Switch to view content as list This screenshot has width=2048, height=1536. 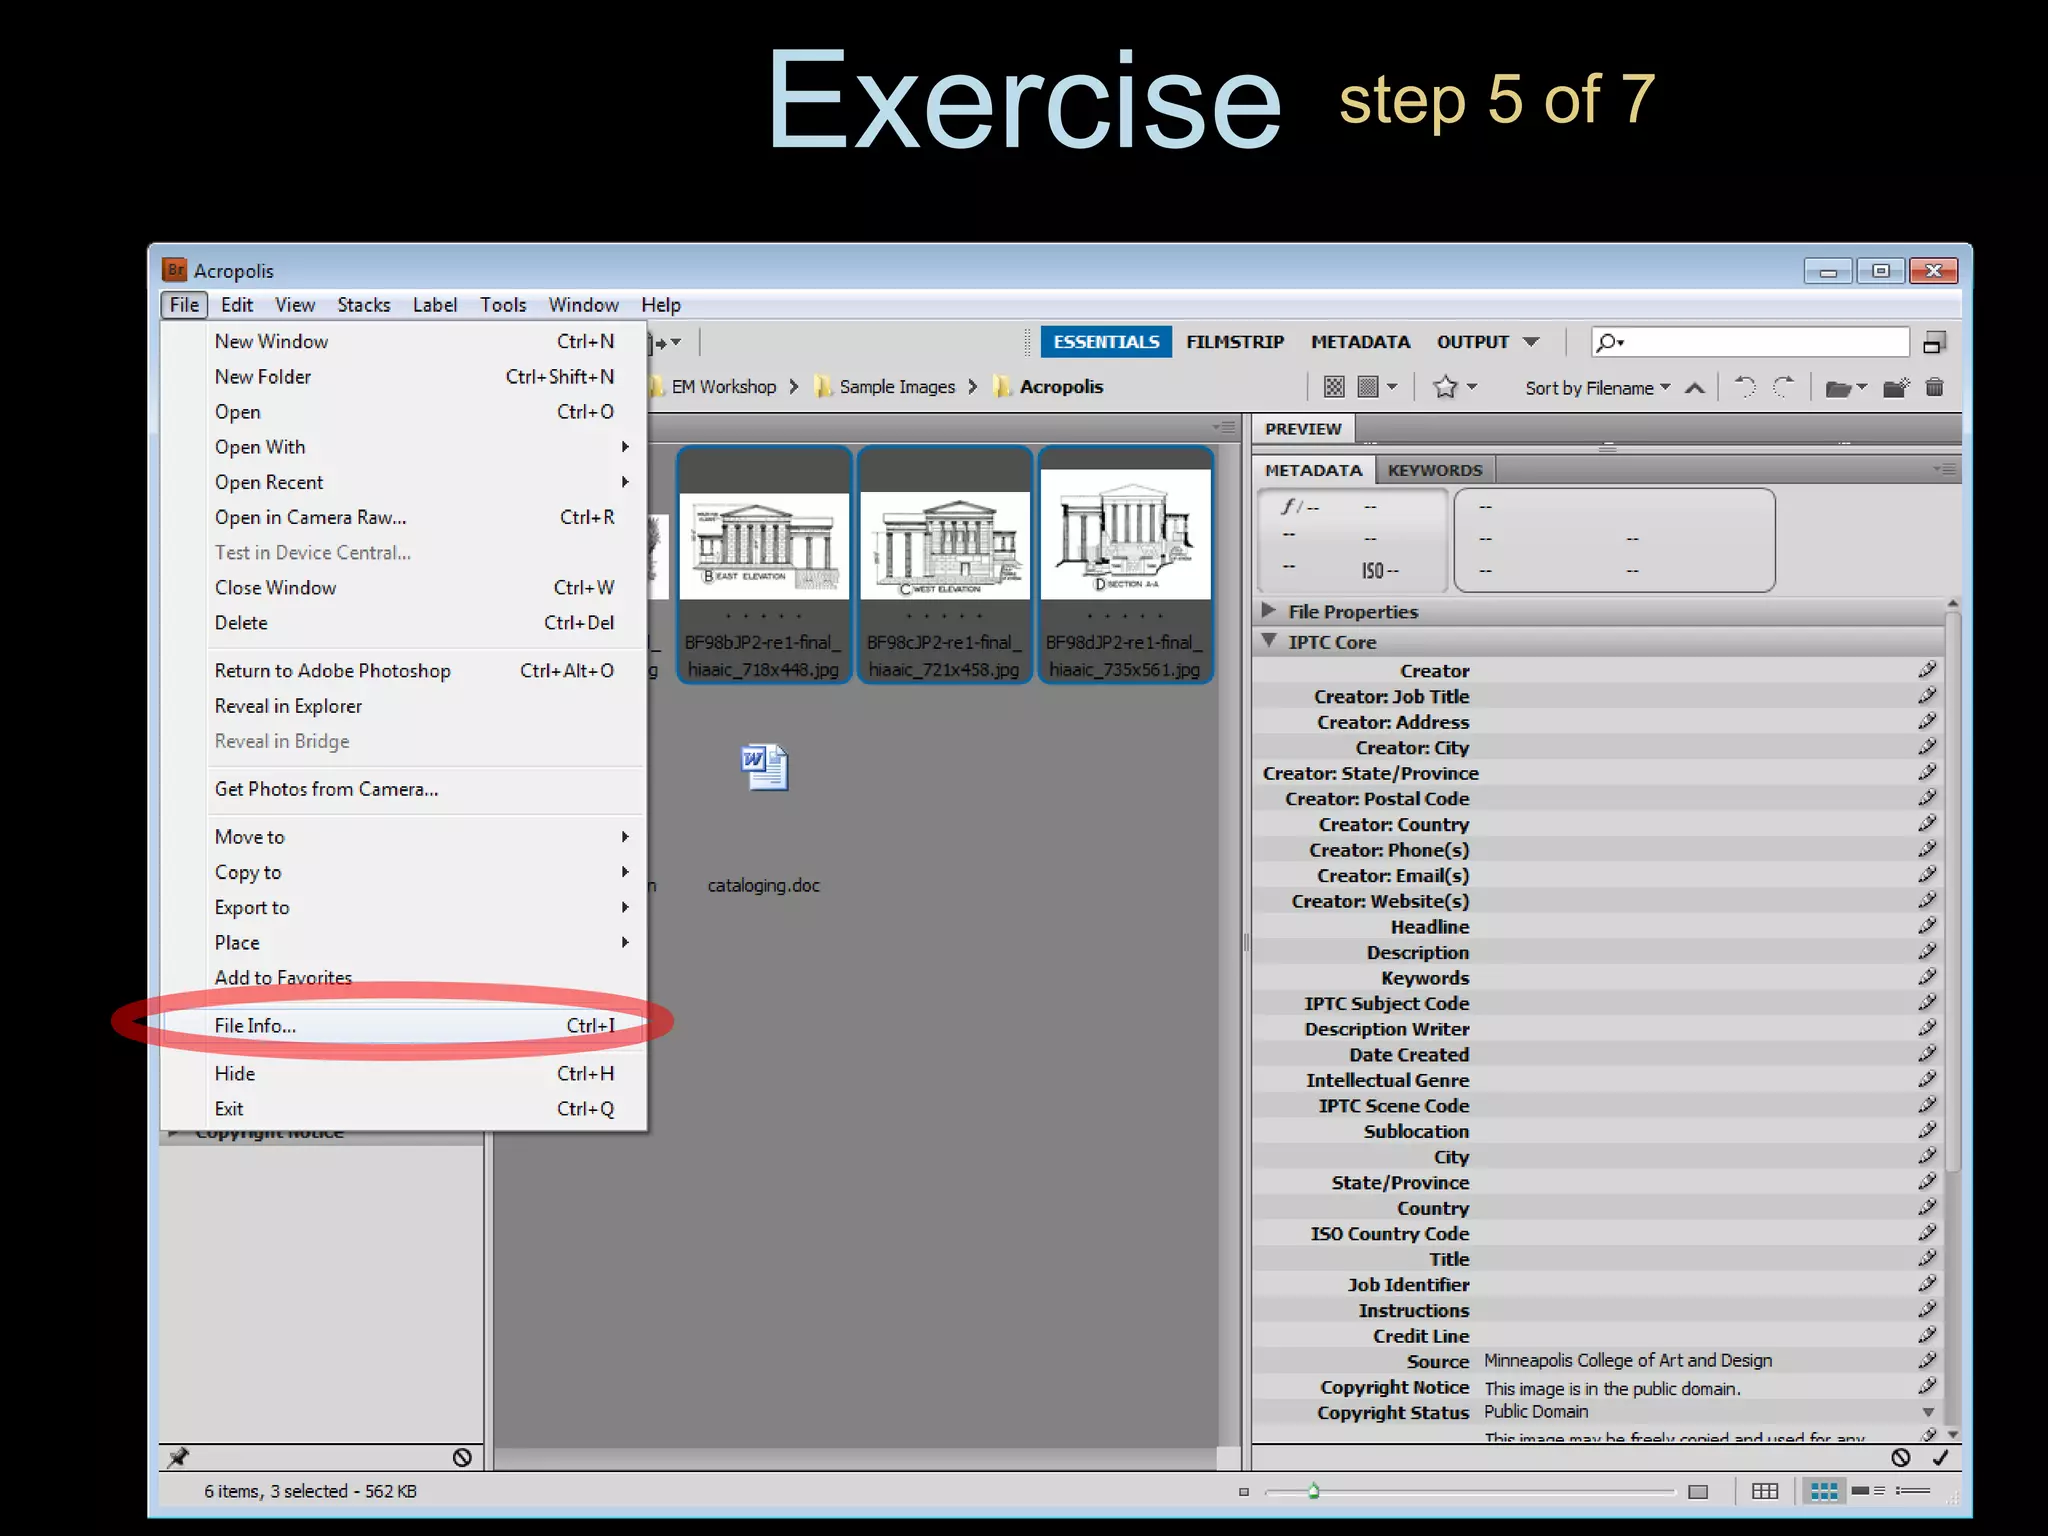pyautogui.click(x=1912, y=1492)
